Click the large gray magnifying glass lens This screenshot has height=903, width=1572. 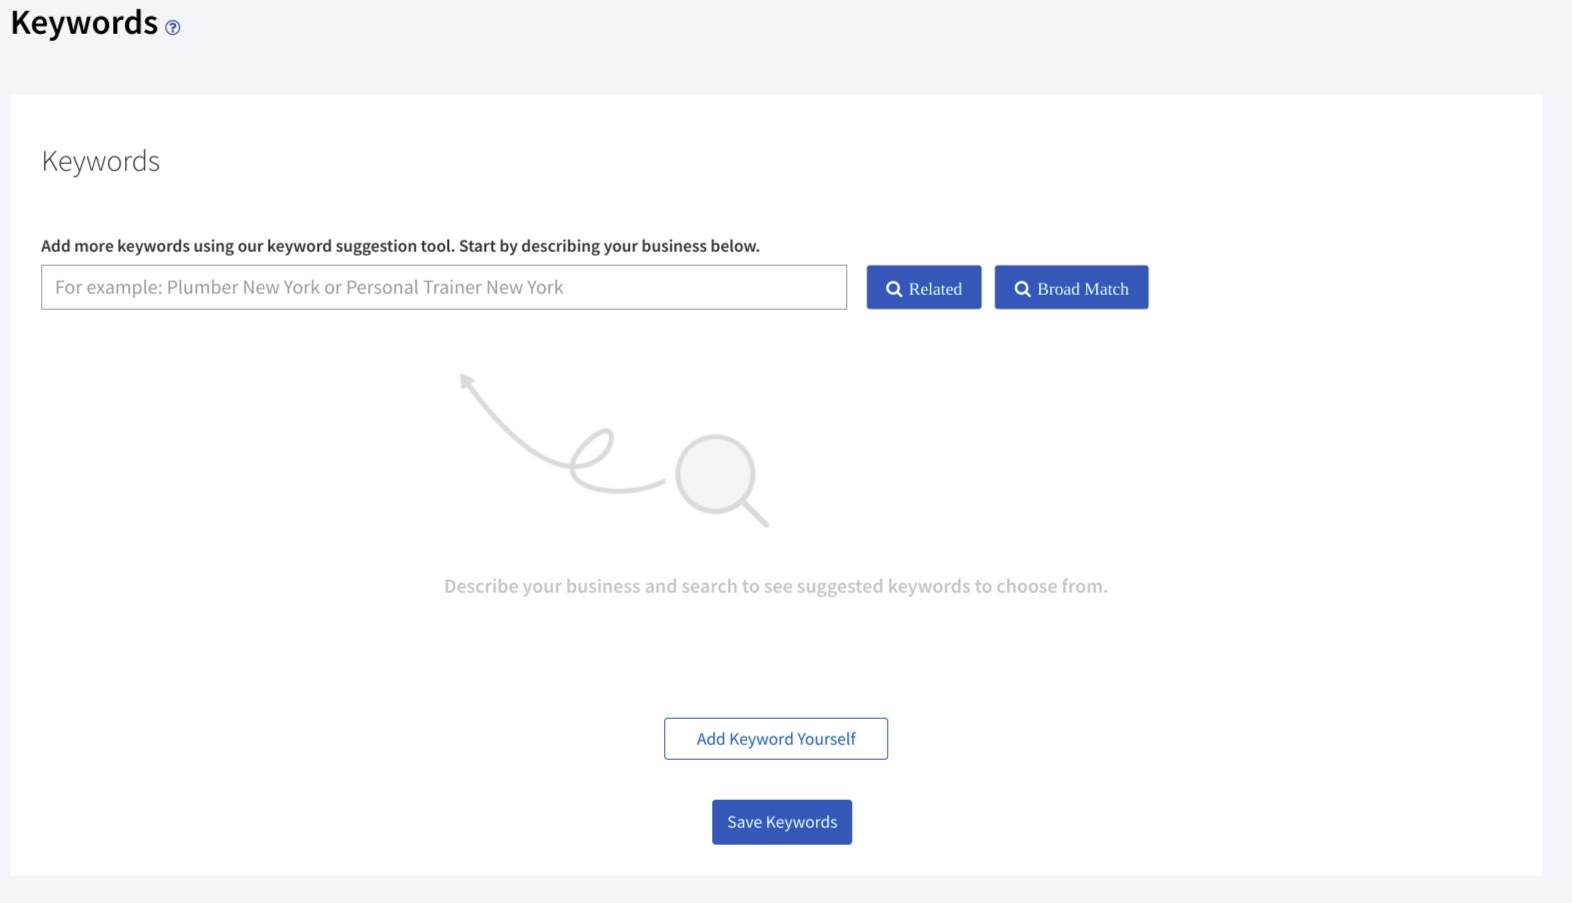click(714, 473)
